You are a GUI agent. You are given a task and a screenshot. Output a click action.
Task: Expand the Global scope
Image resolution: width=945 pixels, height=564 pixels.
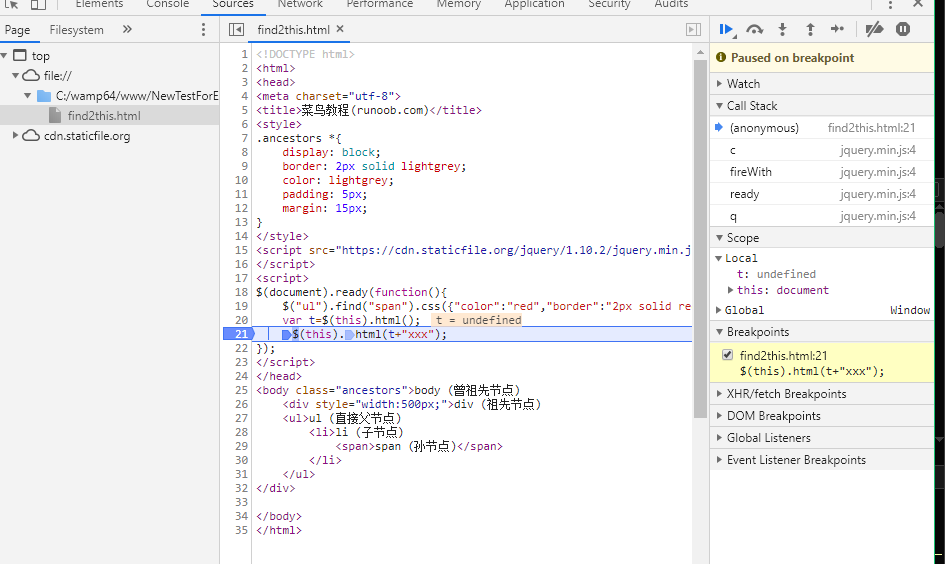pos(718,310)
